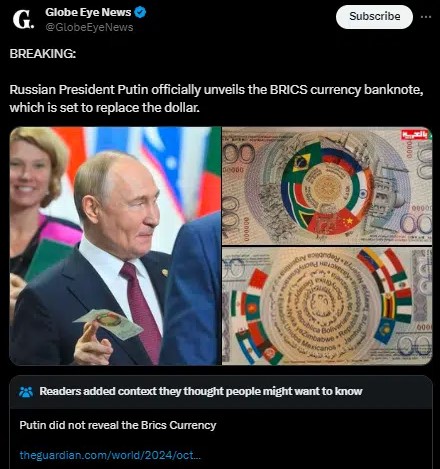Viewport: 440px width, 469px height.
Task: Click the BREAKING tweet text
Action: point(43,54)
